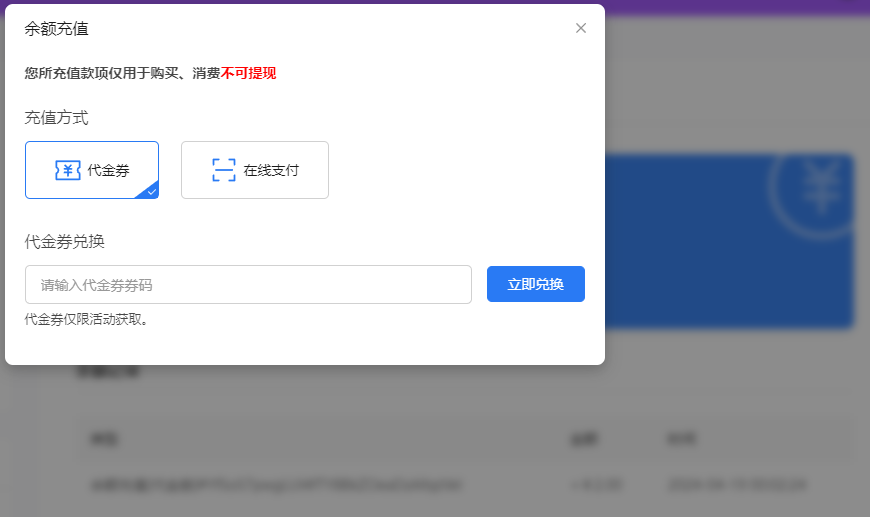Select the 代金券 recharge method
This screenshot has width=870, height=517.
92,170
